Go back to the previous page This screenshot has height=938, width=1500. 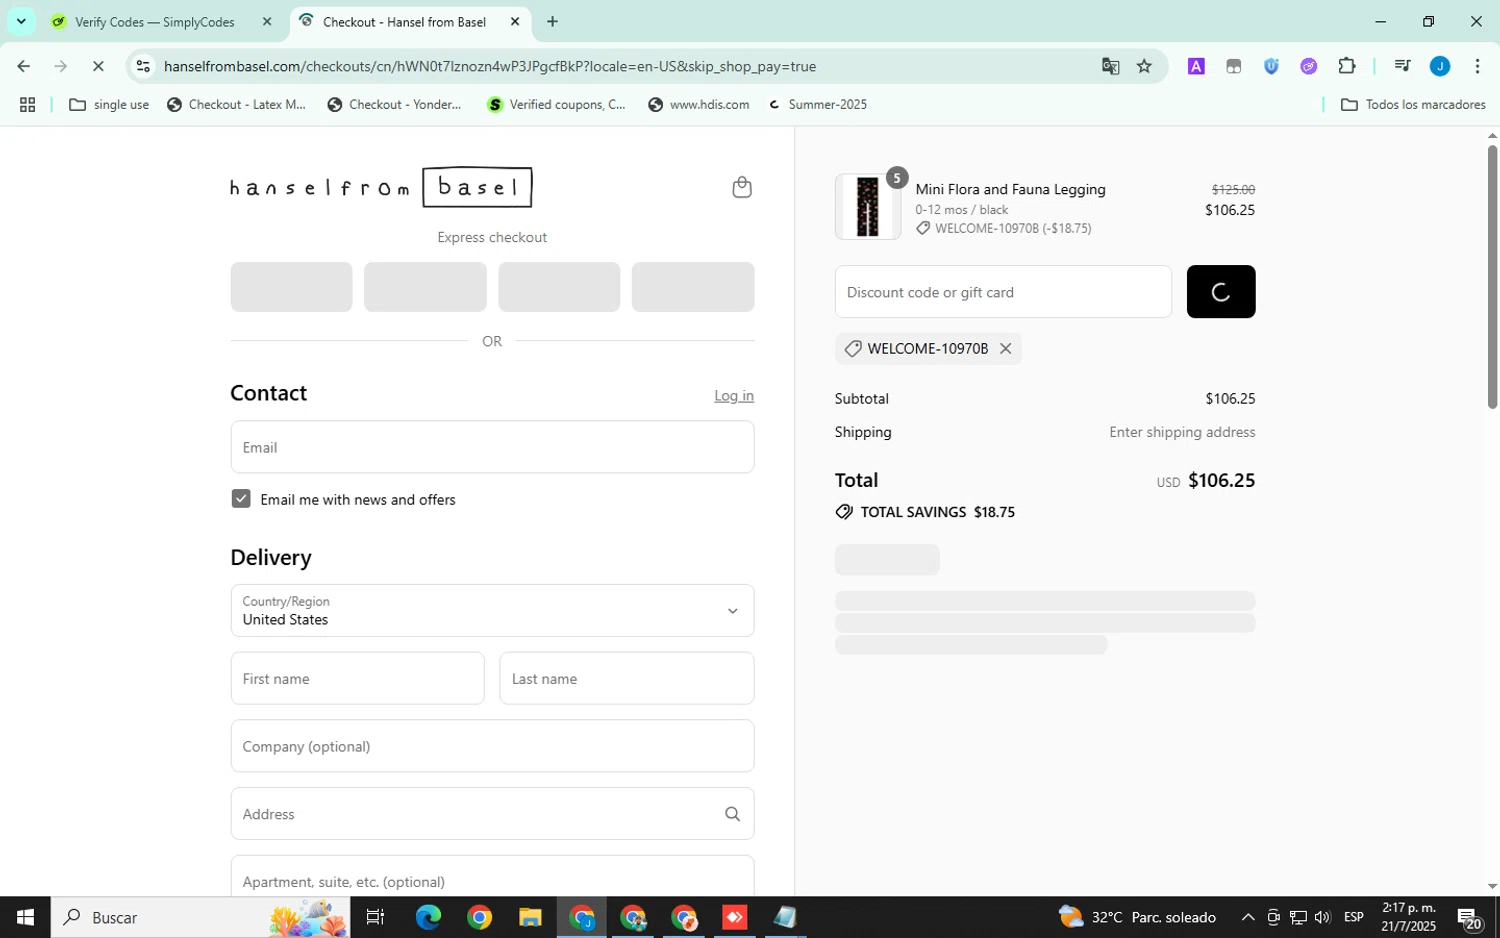(x=23, y=66)
